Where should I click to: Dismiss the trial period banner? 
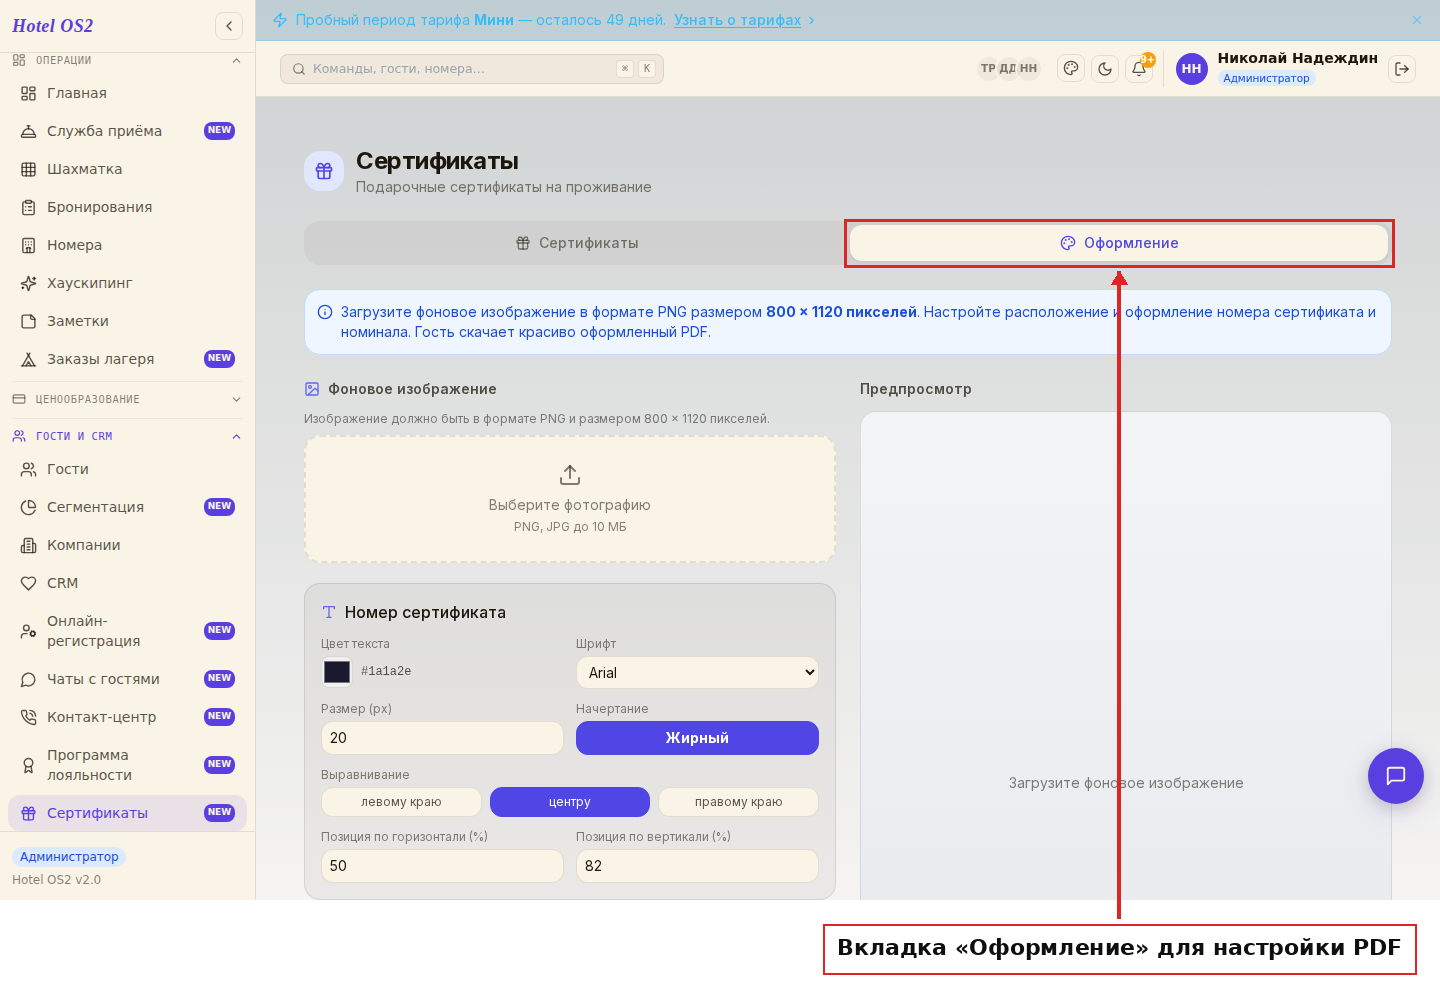pyautogui.click(x=1417, y=20)
